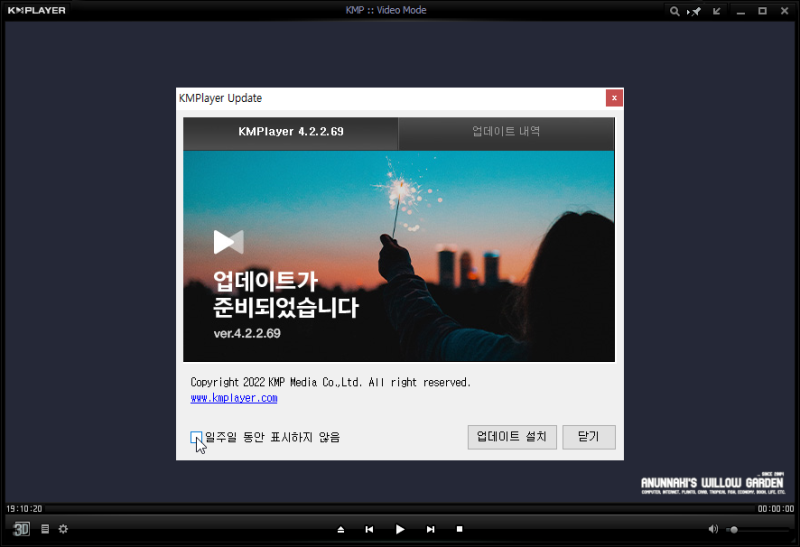Select the KMPlayer 4.2.2.69 tab

291,132
